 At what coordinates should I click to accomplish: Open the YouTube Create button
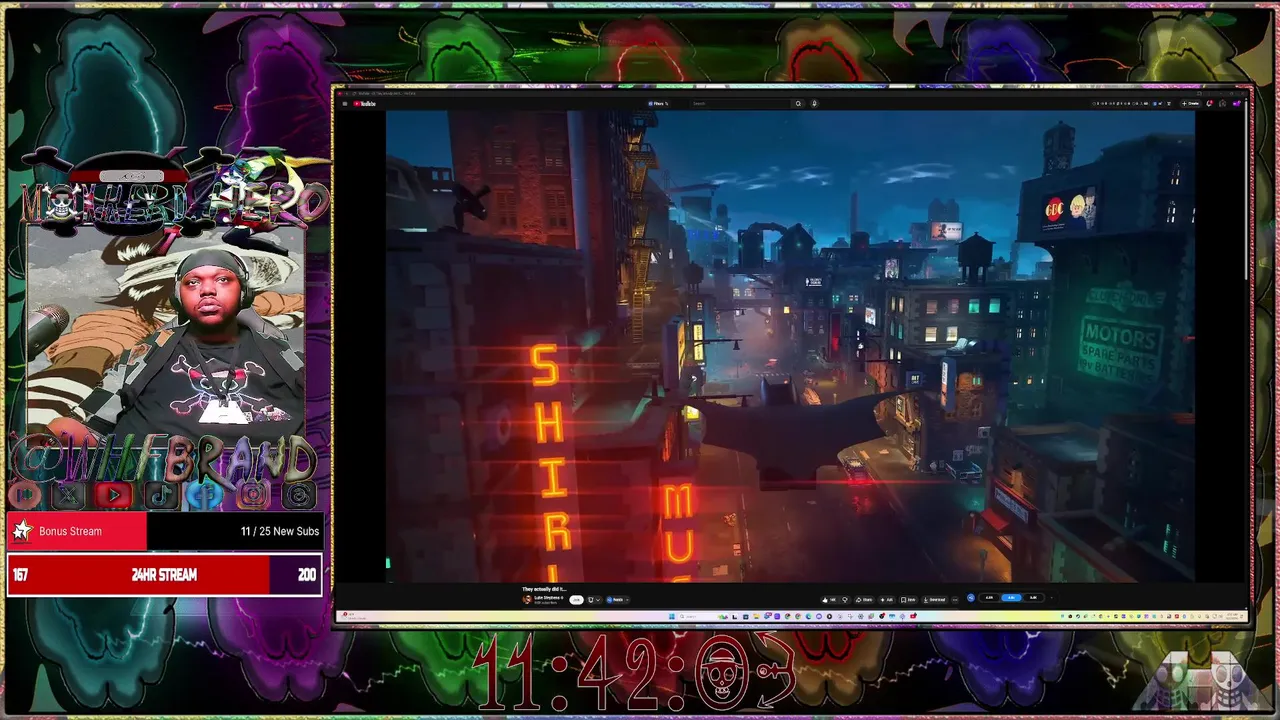[1190, 103]
